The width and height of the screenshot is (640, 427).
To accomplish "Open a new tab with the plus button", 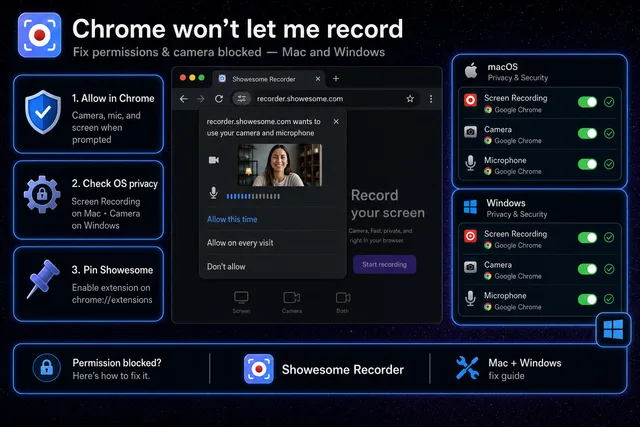I will [336, 78].
